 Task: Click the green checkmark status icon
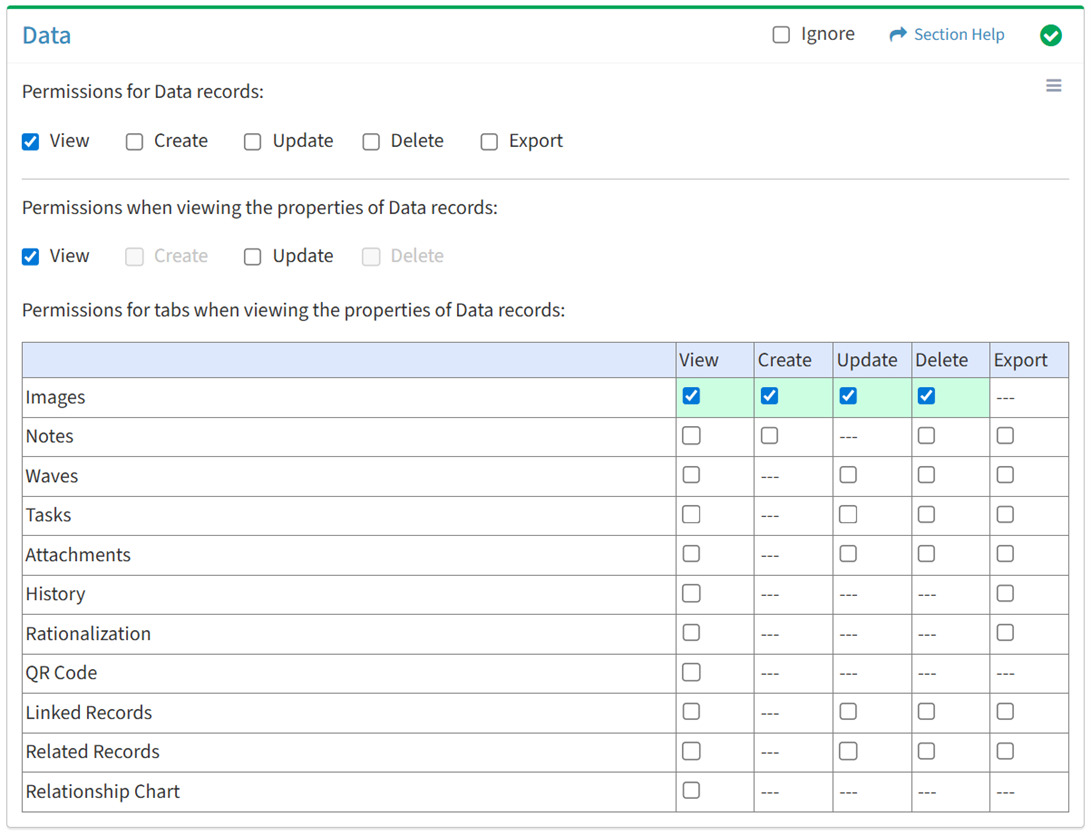point(1050,36)
